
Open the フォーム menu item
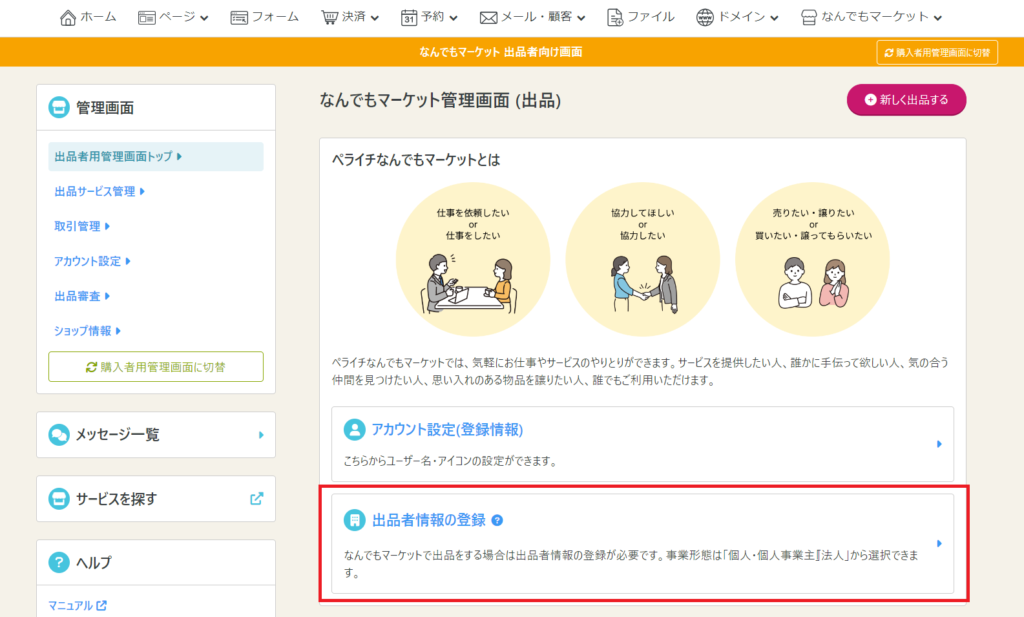coord(265,17)
